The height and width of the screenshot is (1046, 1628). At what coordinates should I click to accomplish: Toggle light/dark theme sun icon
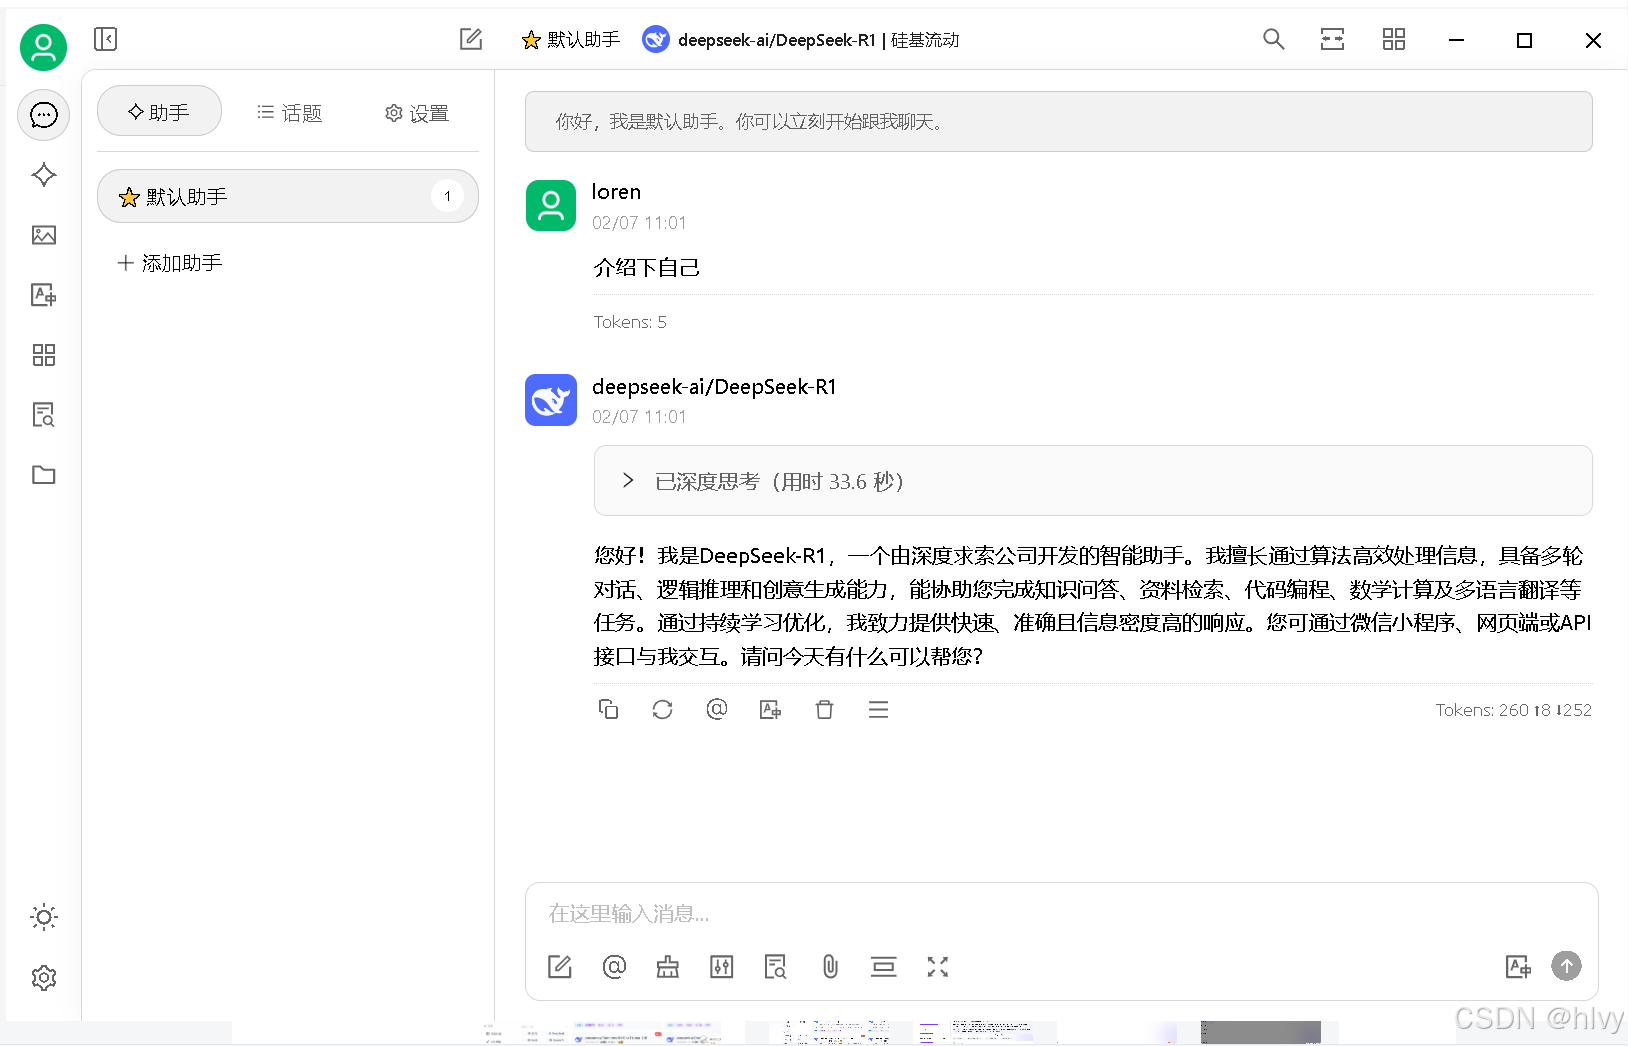coord(43,917)
